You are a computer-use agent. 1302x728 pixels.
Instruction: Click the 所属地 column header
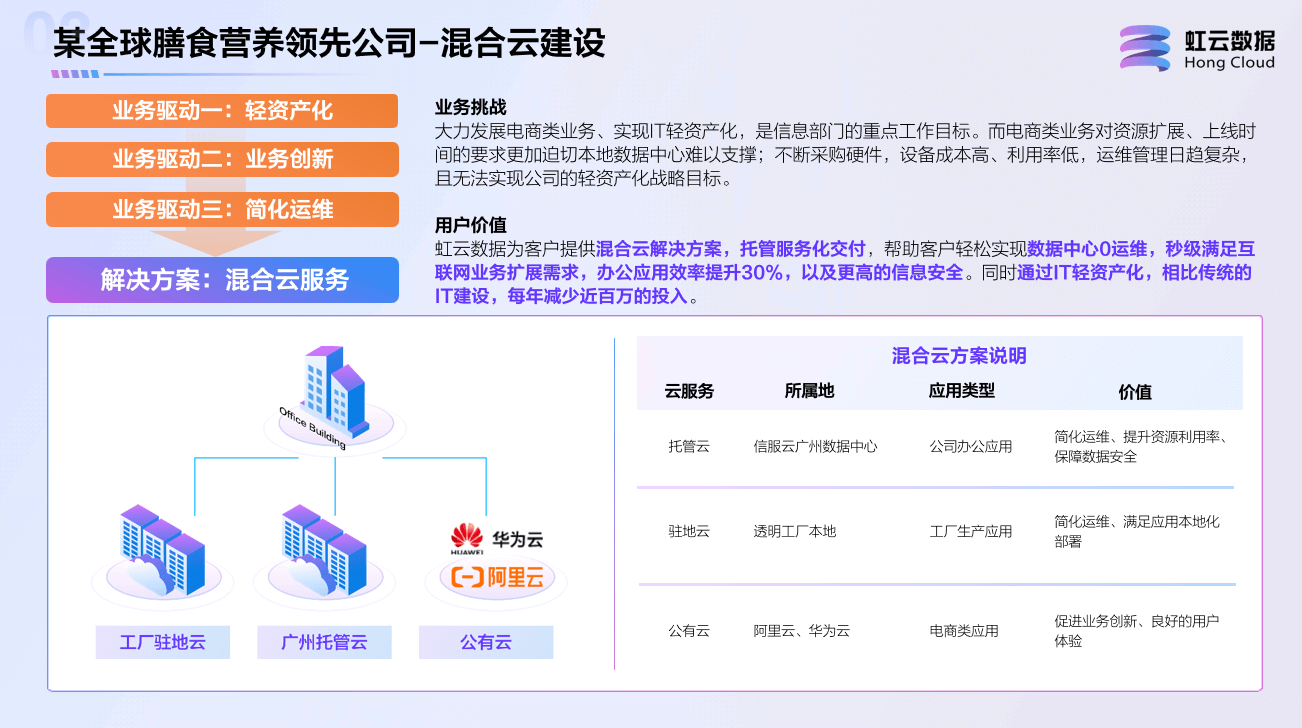pos(809,391)
